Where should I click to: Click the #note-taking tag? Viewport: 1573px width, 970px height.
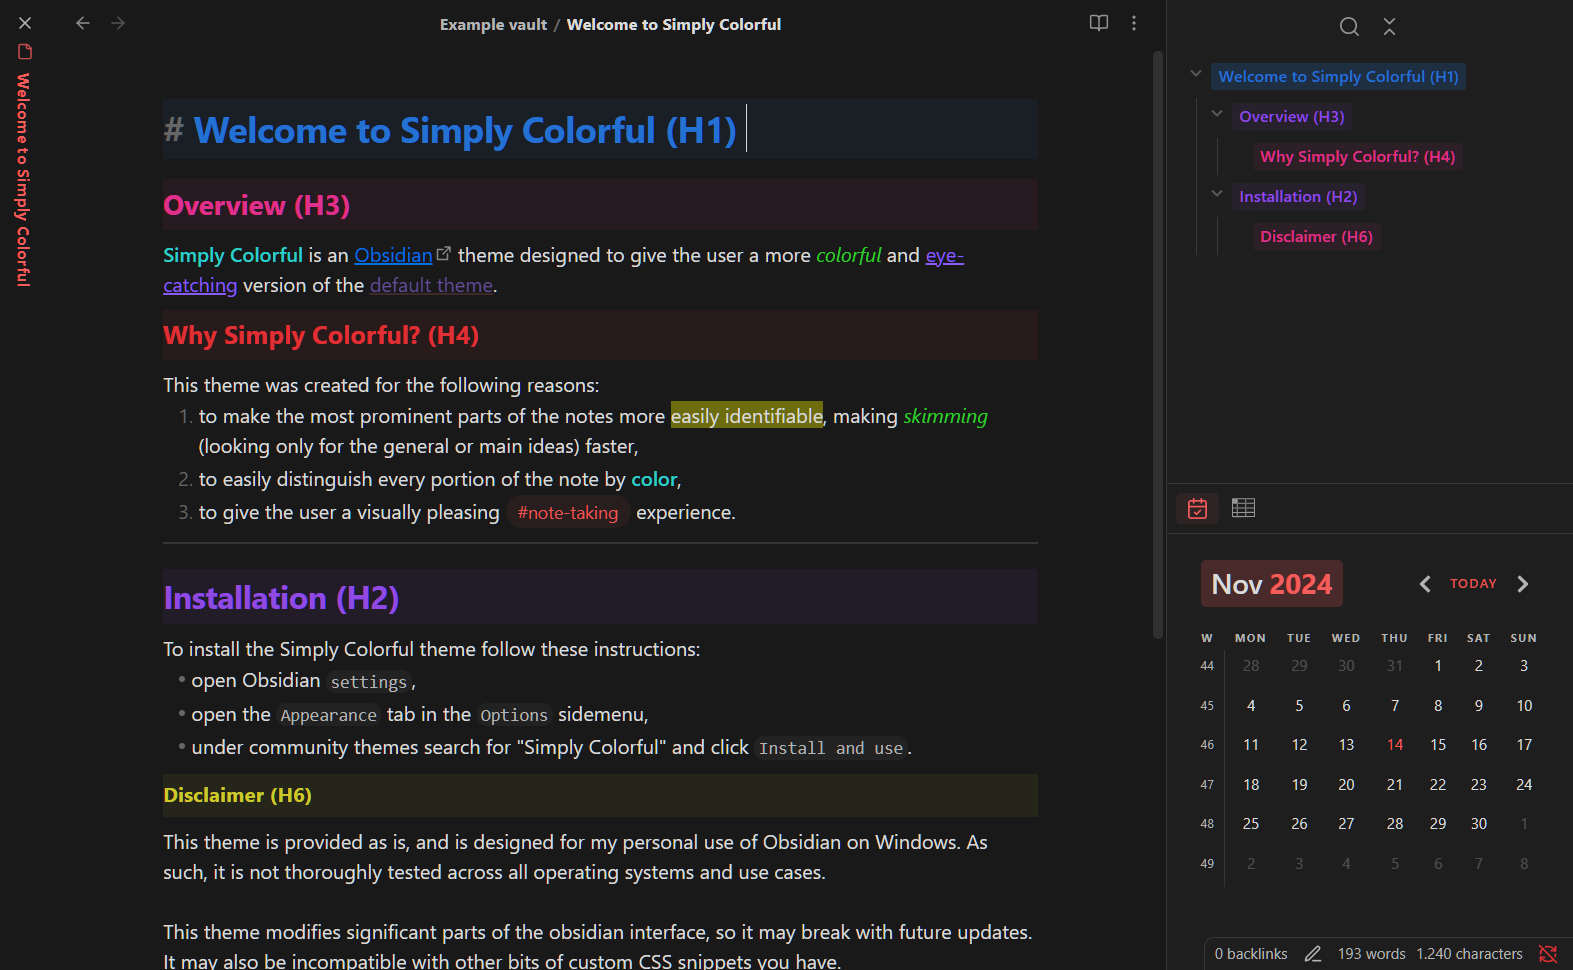(568, 513)
